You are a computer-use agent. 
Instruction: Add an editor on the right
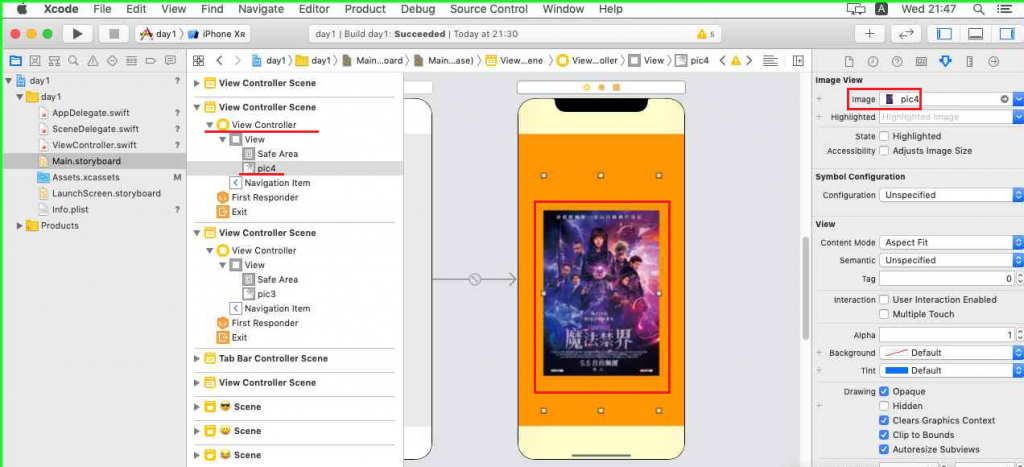pyautogui.click(x=798, y=61)
